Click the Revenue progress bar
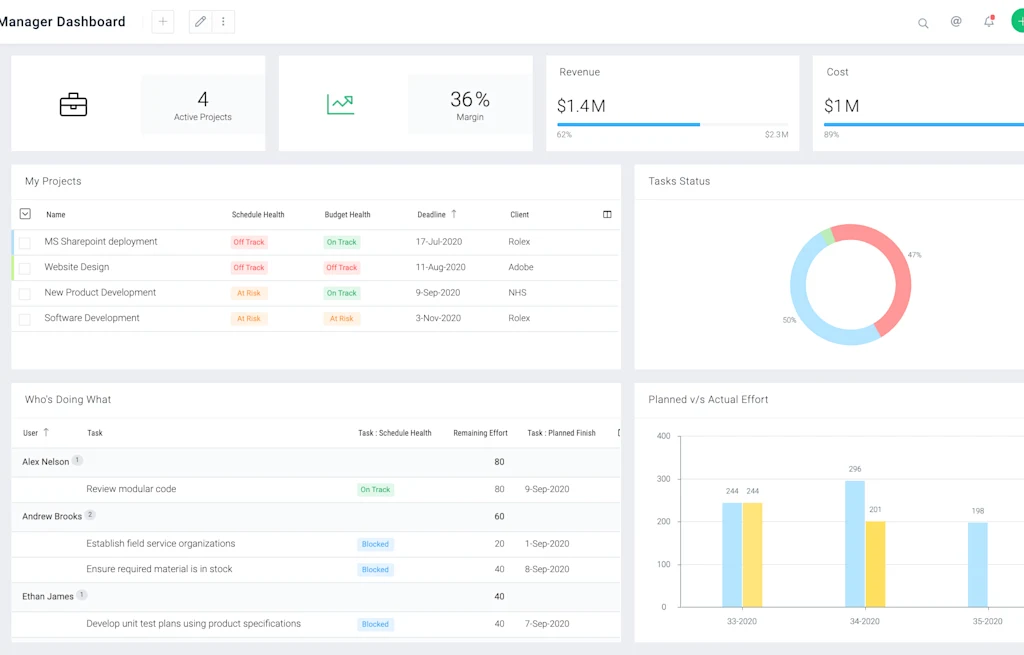Screen dimensions: 1024x655 673,124
